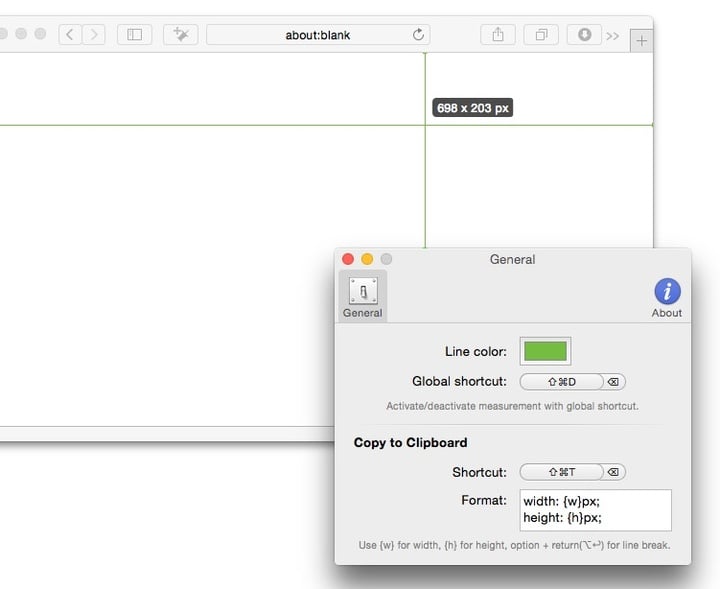720x589 pixels.
Task: Click the Safari forward navigation arrow
Action: [x=94, y=34]
